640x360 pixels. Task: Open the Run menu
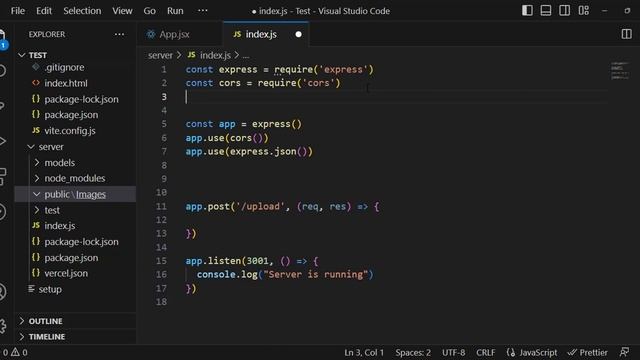pyautogui.click(x=175, y=11)
